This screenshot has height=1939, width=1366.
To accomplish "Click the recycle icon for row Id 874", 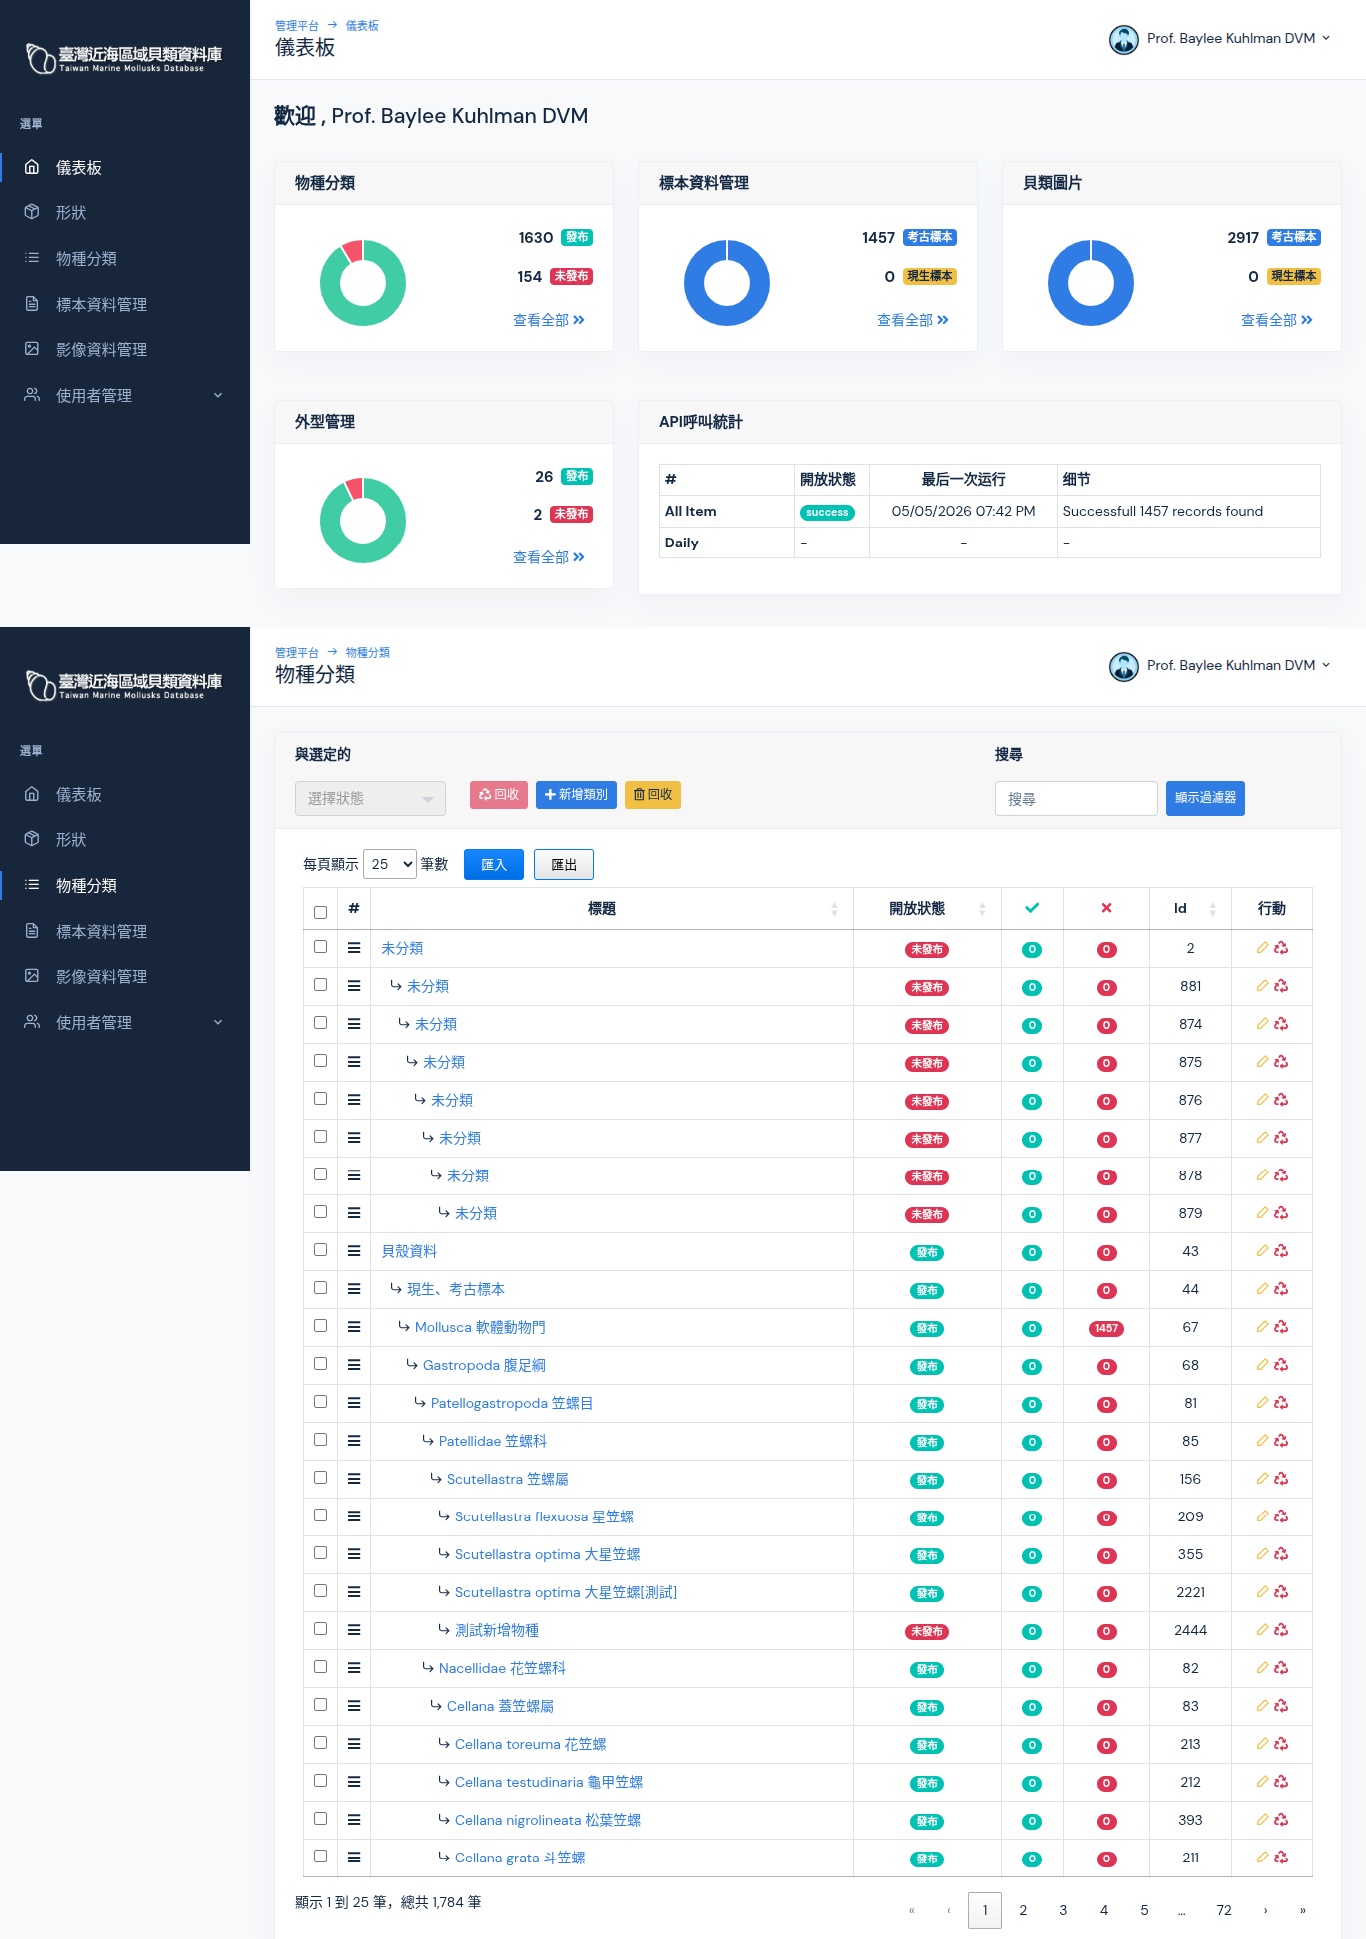I will (1281, 1024).
